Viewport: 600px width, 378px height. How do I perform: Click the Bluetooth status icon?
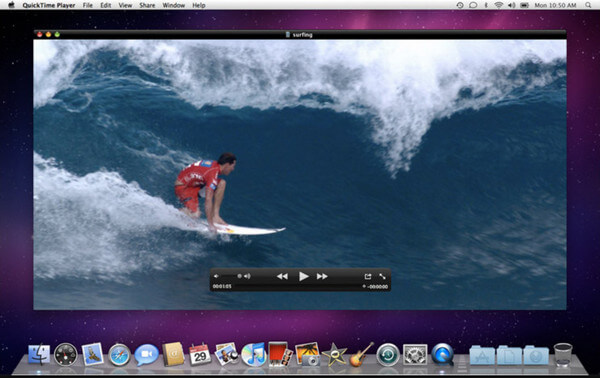(486, 5)
